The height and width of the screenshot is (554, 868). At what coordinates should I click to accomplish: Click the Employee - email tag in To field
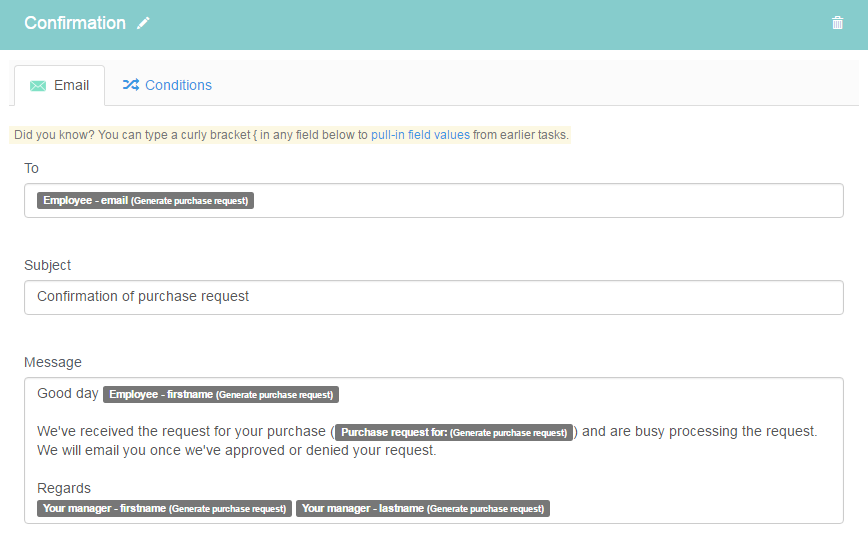[x=146, y=200]
